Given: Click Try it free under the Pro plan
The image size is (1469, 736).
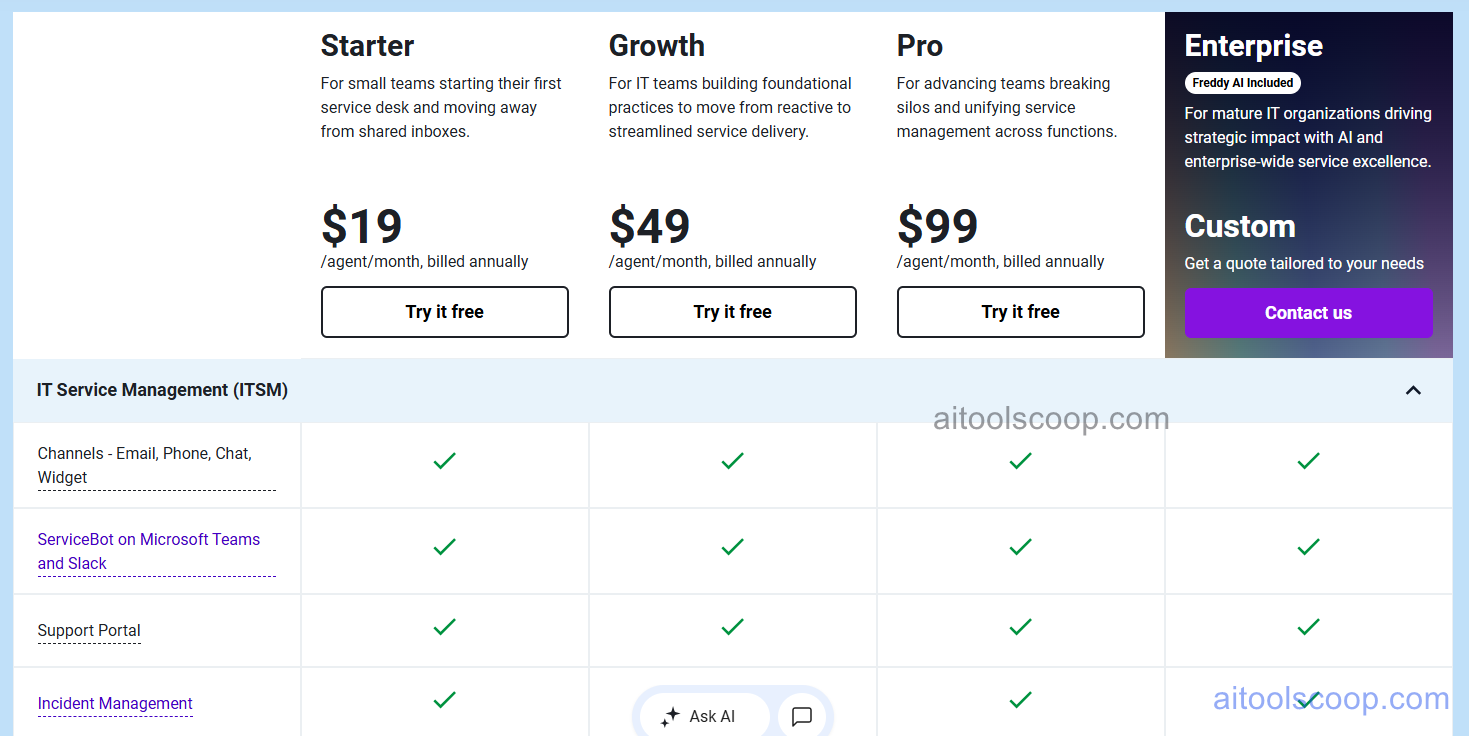Looking at the screenshot, I should pyautogui.click(x=1020, y=311).
